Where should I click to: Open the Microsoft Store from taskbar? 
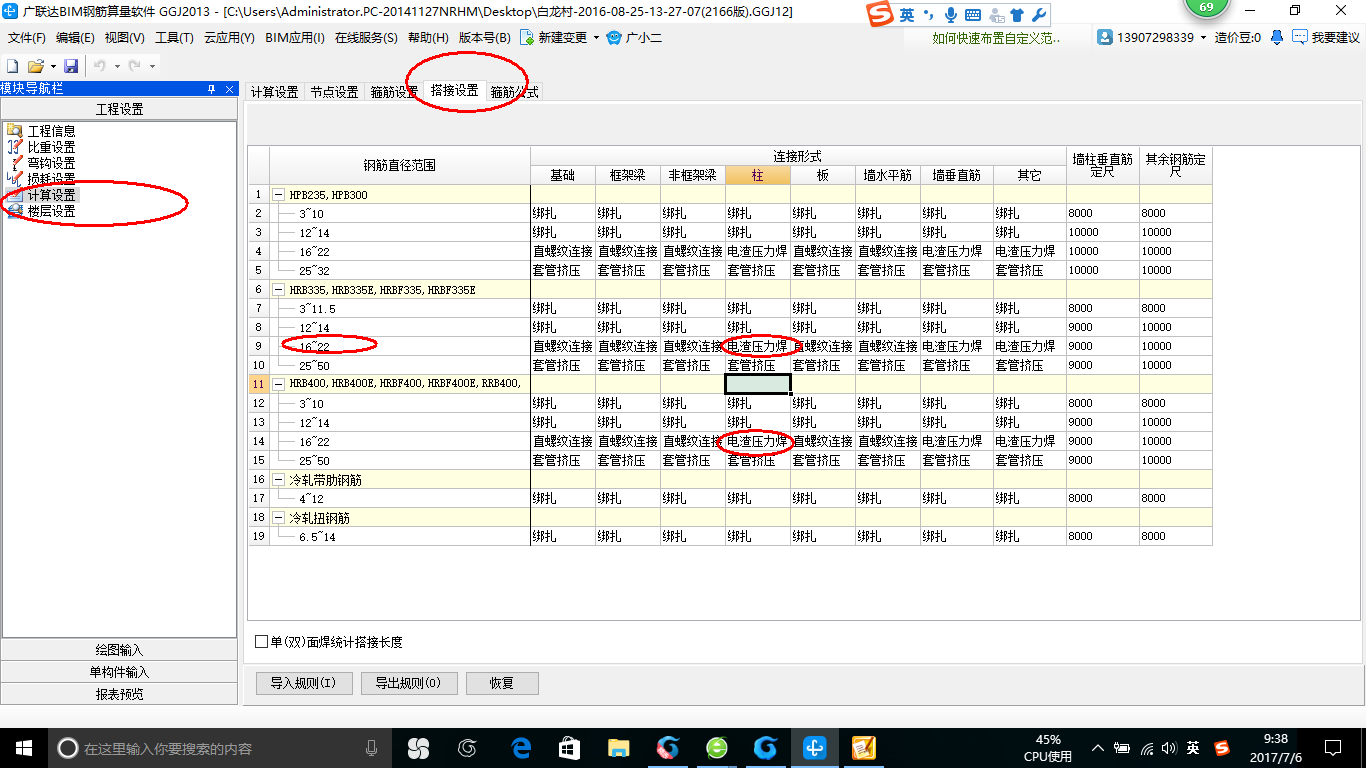coord(570,748)
